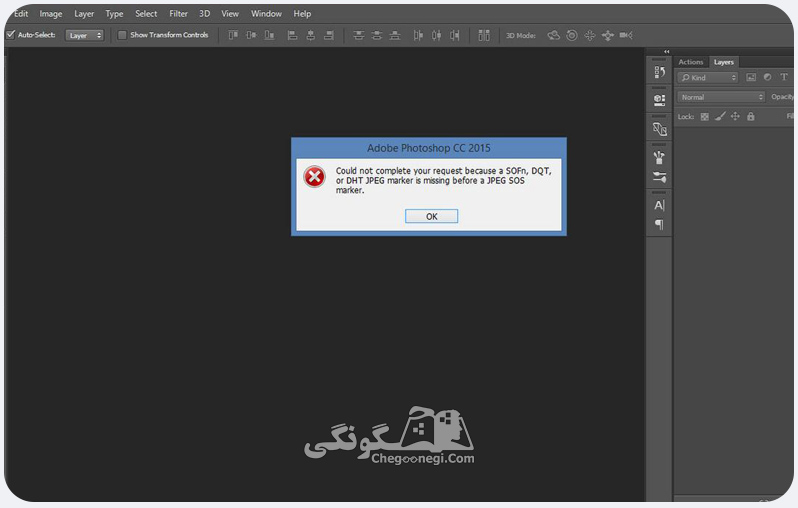Open the 3D menu
This screenshot has height=508, width=798.
coord(205,14)
